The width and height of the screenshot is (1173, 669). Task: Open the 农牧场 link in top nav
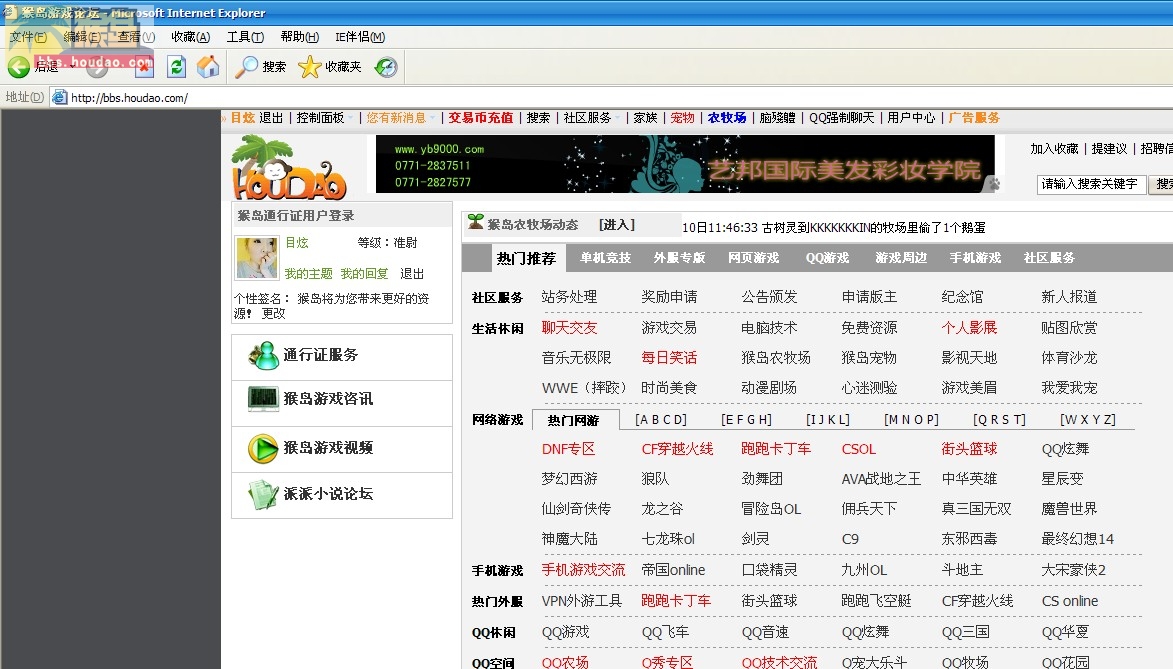[x=726, y=118]
